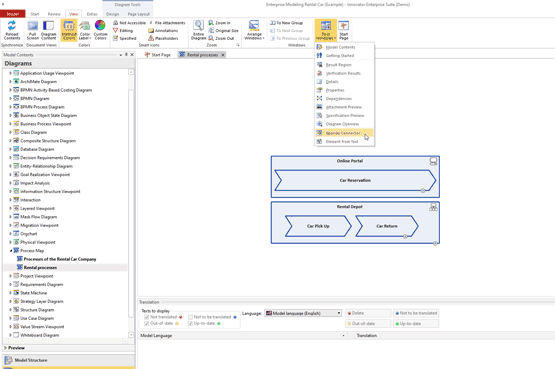This screenshot has height=369, width=555.
Task: Open the Zoom group dialog launcher
Action: coord(238,45)
